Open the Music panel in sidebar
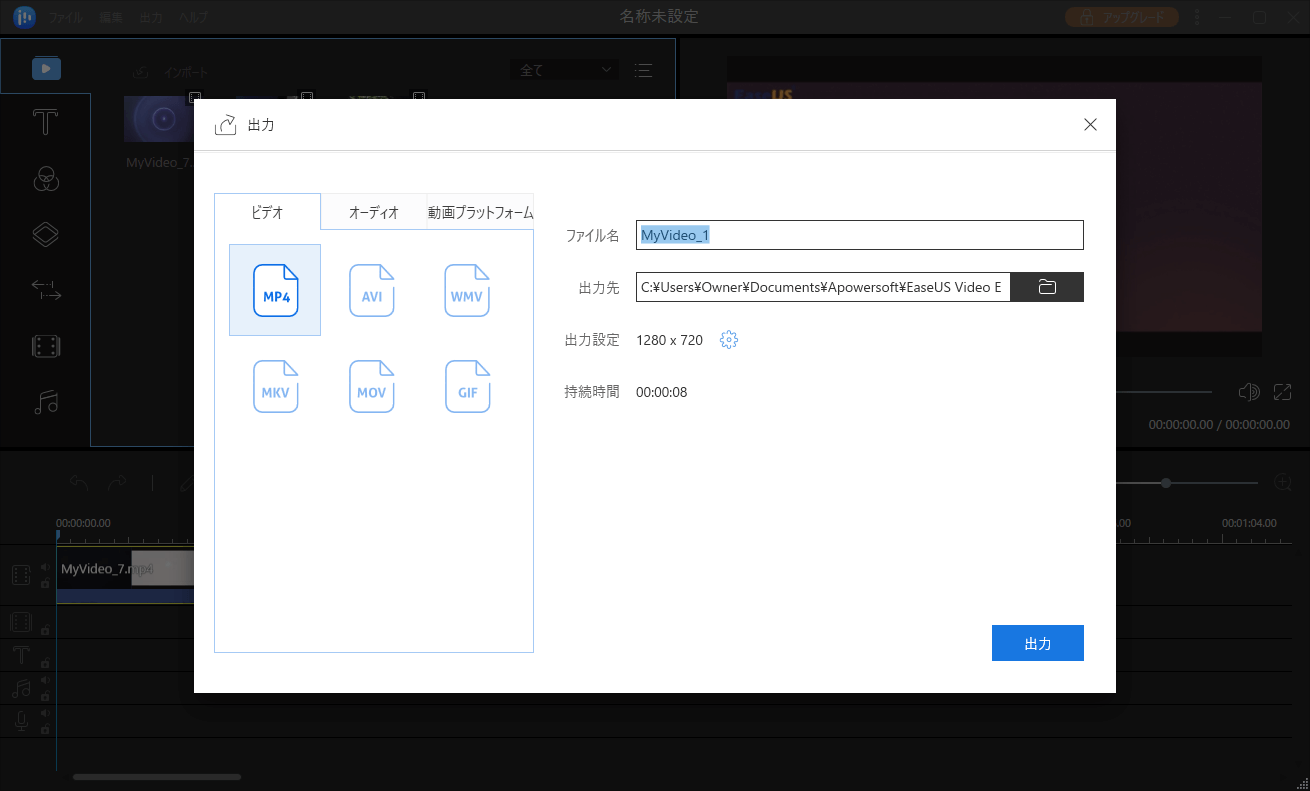Screen dimensions: 1310x791 (x=46, y=402)
